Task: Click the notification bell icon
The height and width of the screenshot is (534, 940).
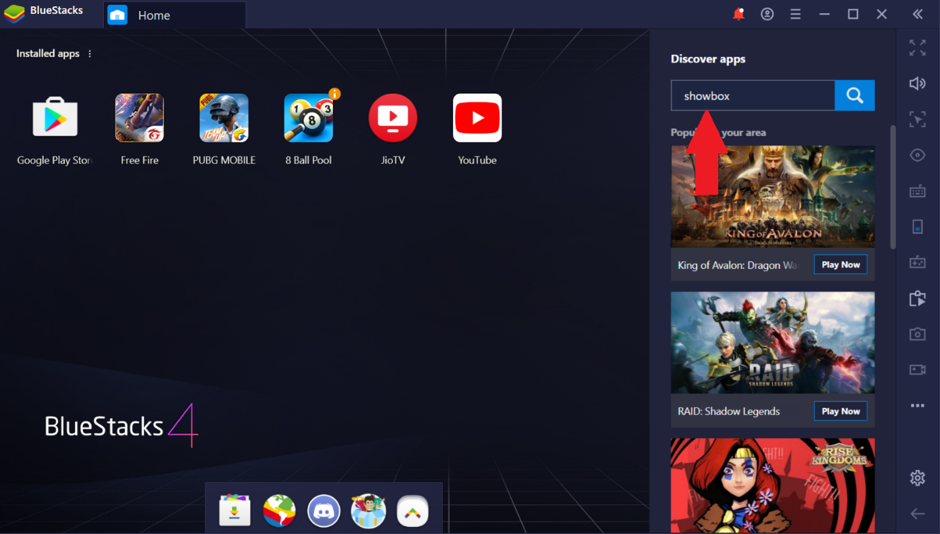Action: [738, 15]
